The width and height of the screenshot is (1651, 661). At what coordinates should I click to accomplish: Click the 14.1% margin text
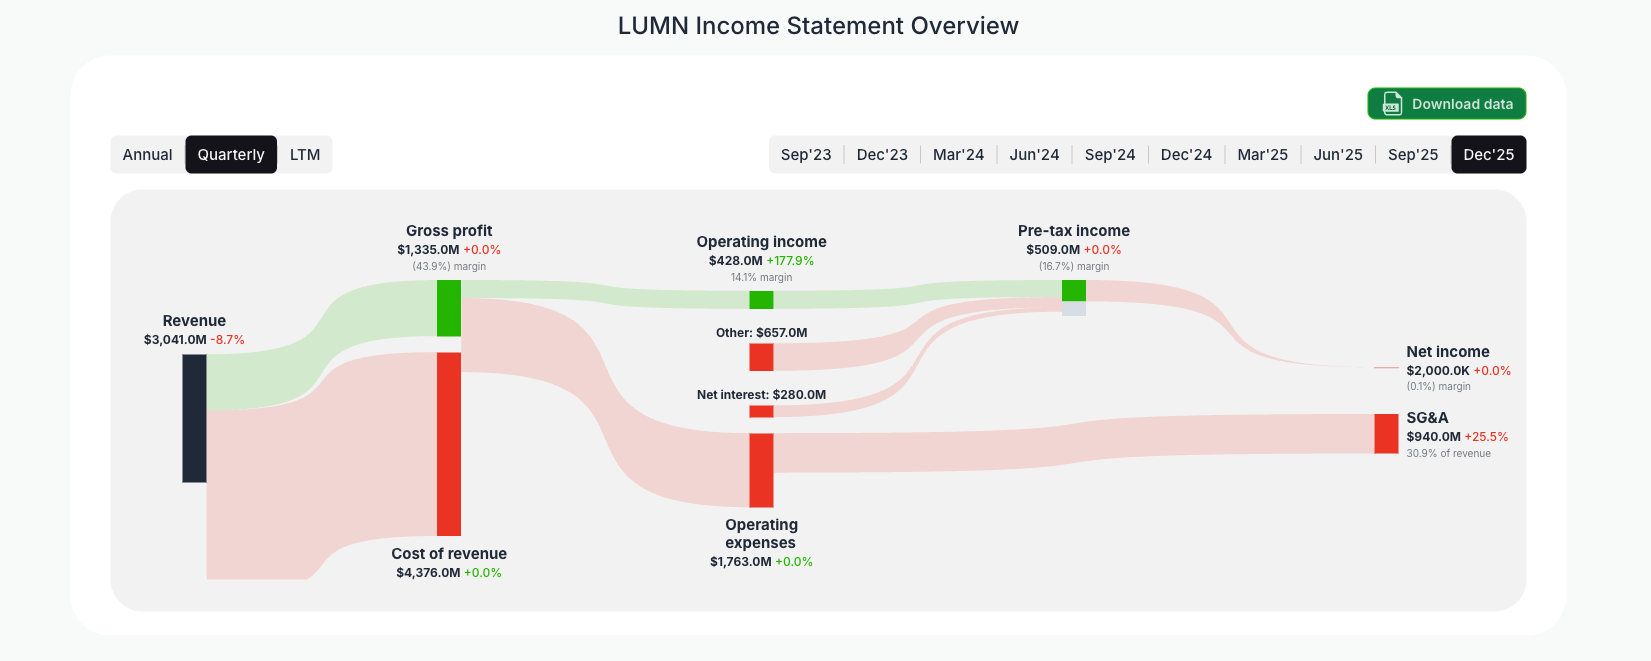pyautogui.click(x=761, y=278)
